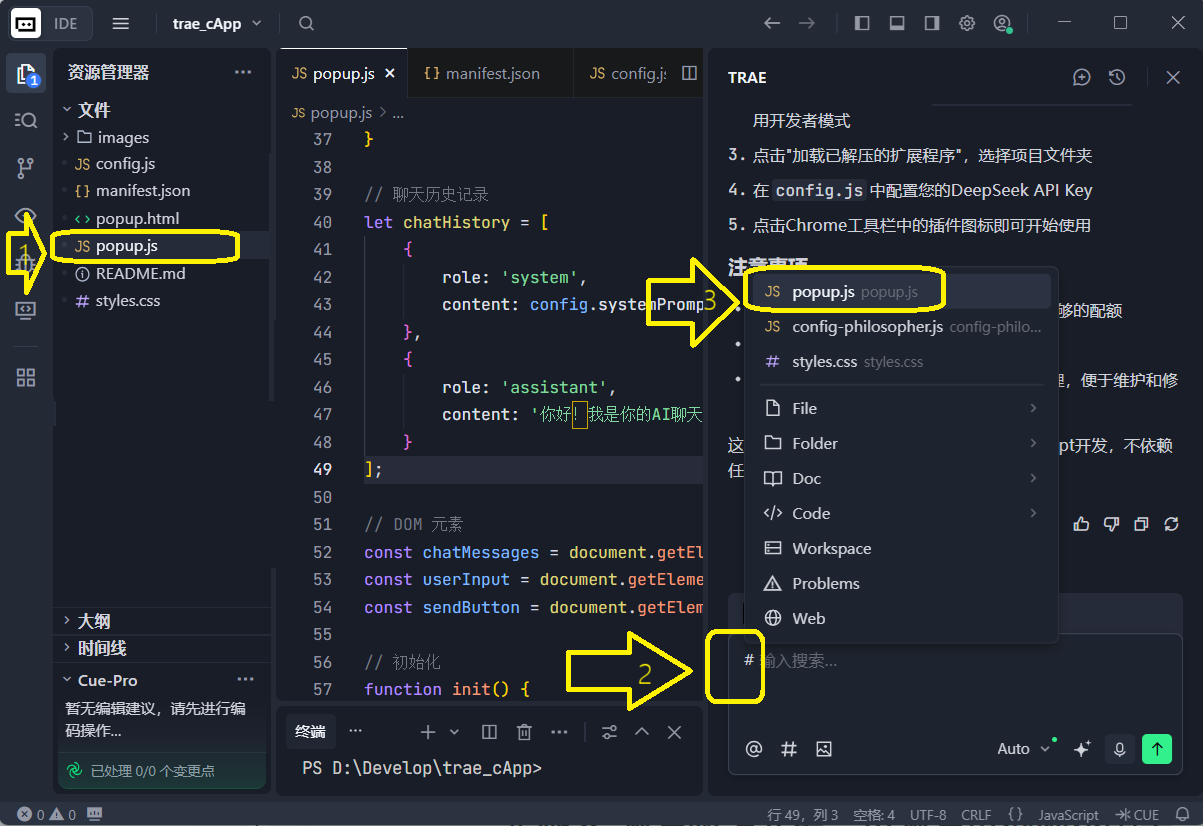Open the Search icon in activity bar
Screen dimensions: 1203x826
(26, 120)
